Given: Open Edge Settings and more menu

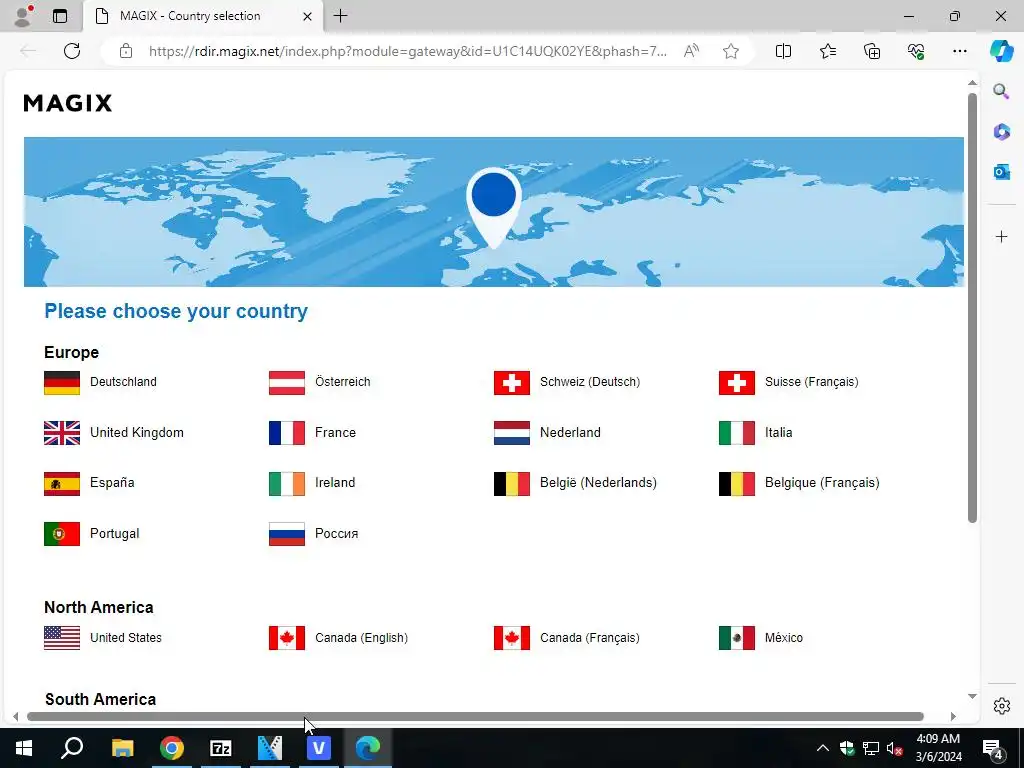Looking at the screenshot, I should [959, 51].
